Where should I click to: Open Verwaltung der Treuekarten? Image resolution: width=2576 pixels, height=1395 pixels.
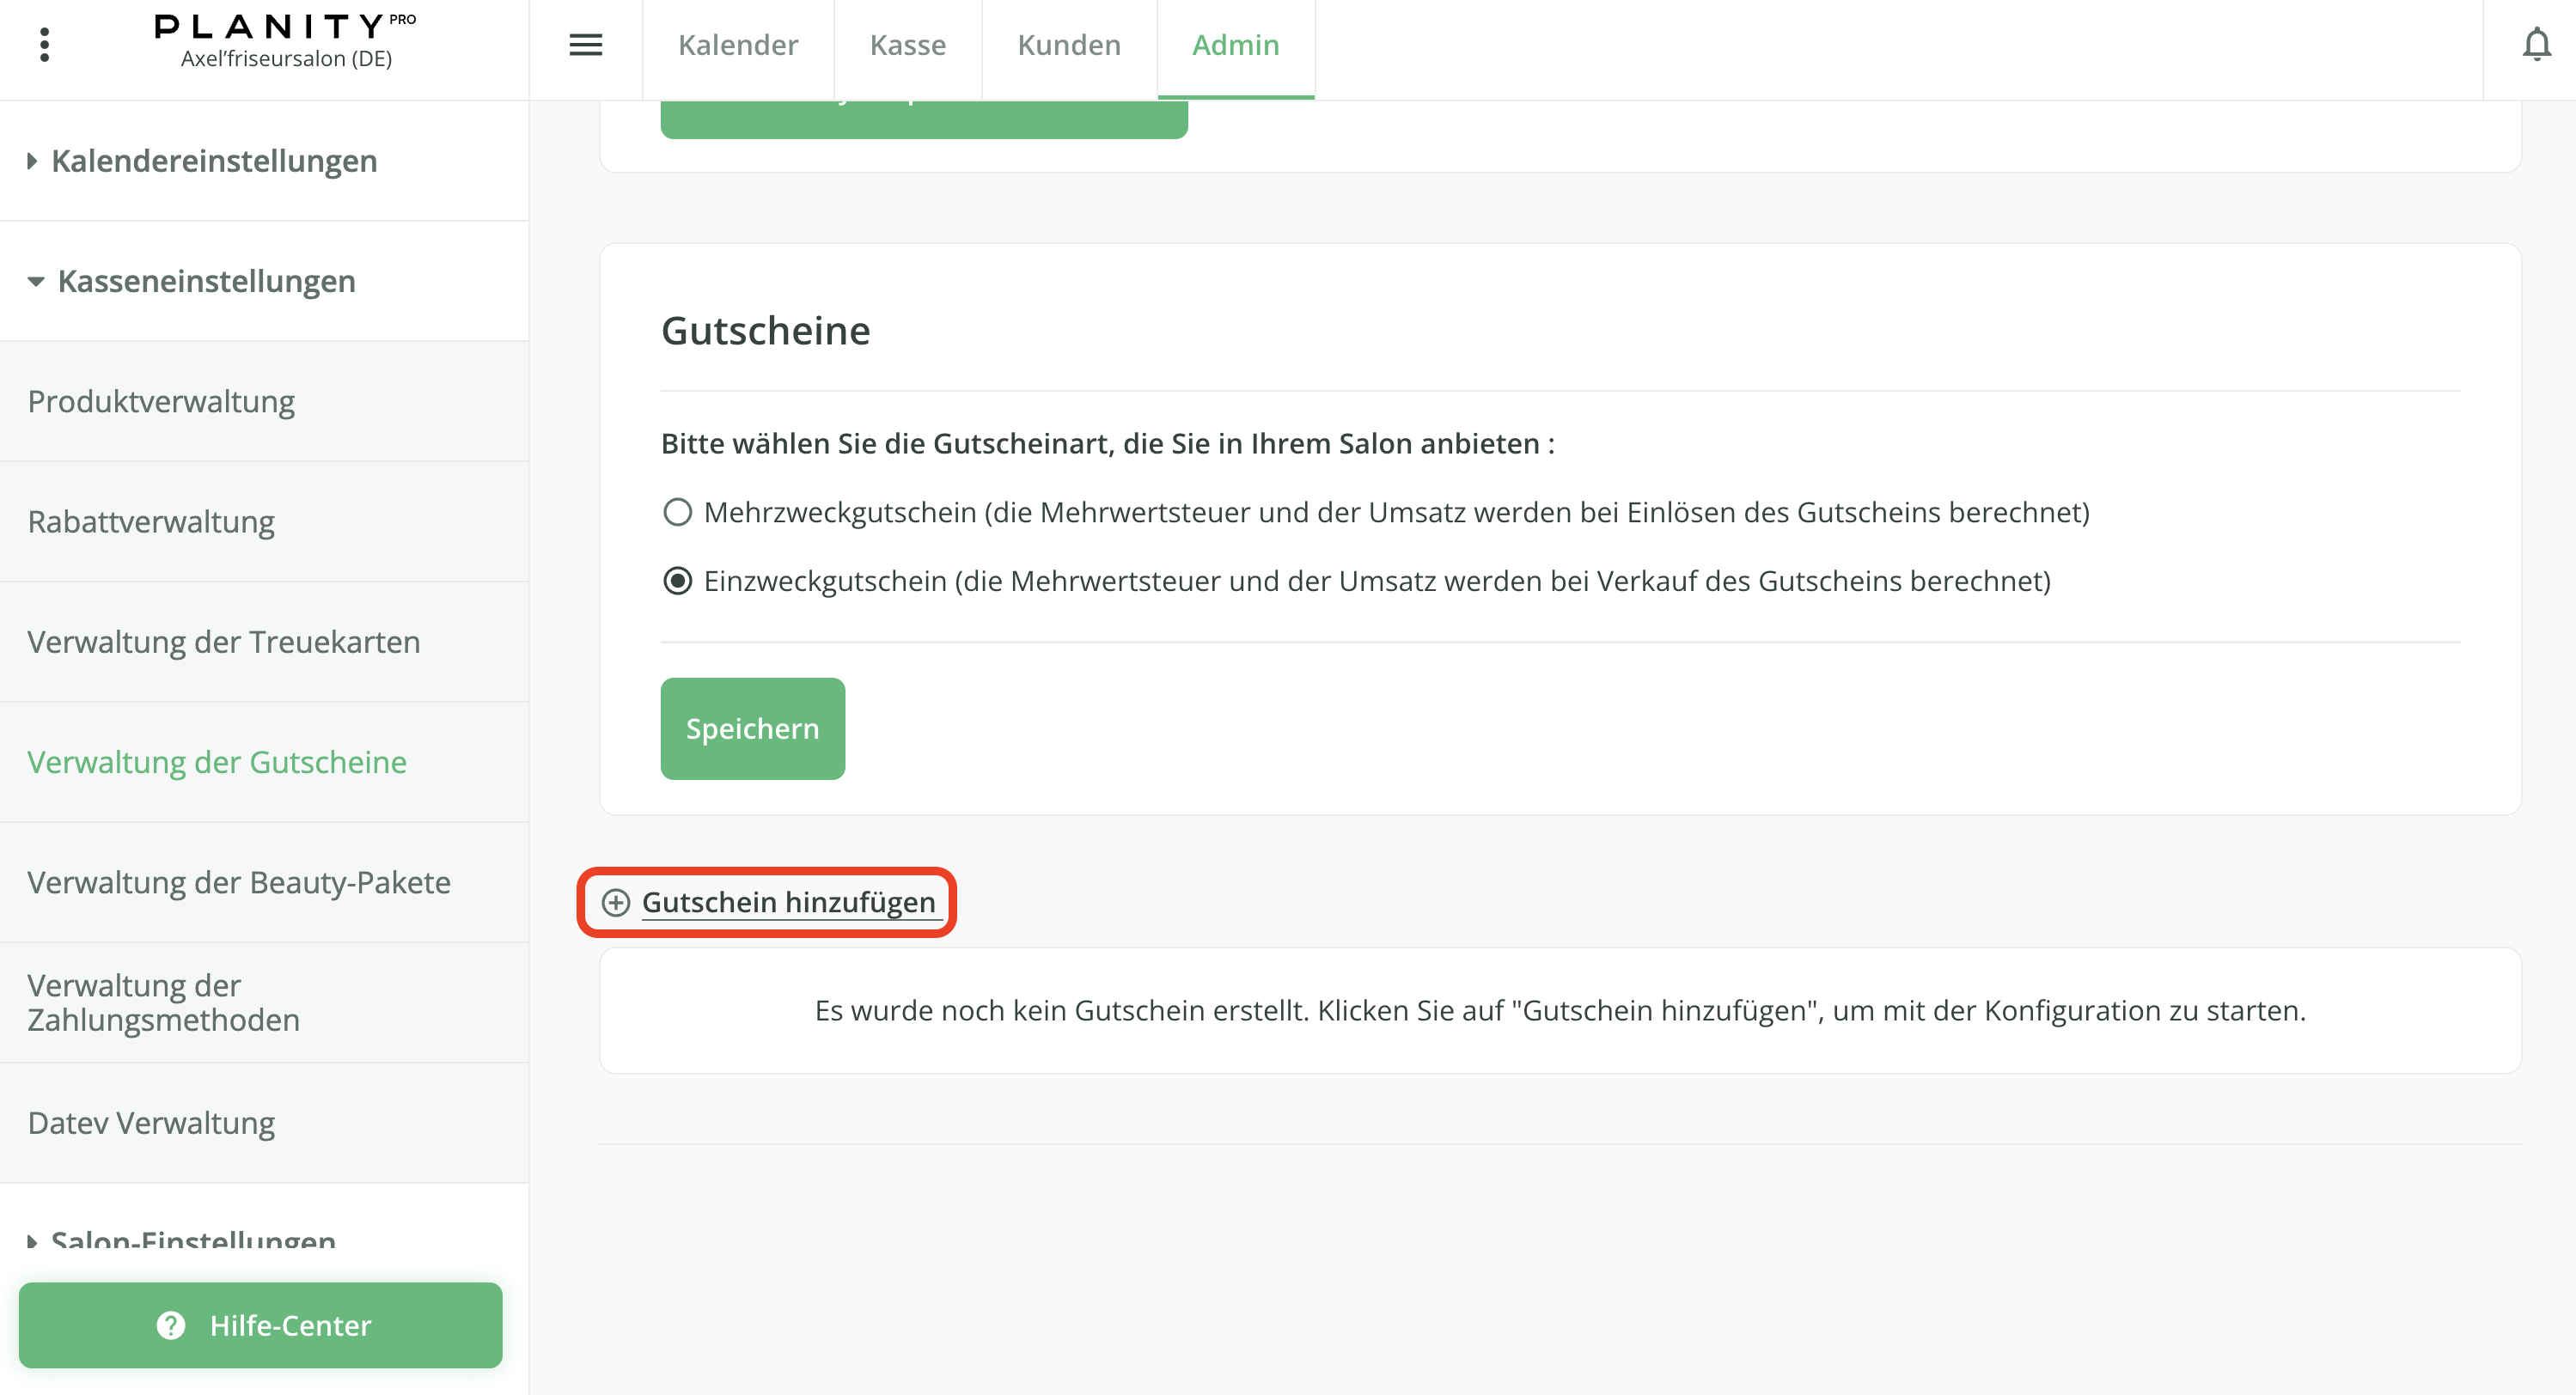click(223, 642)
